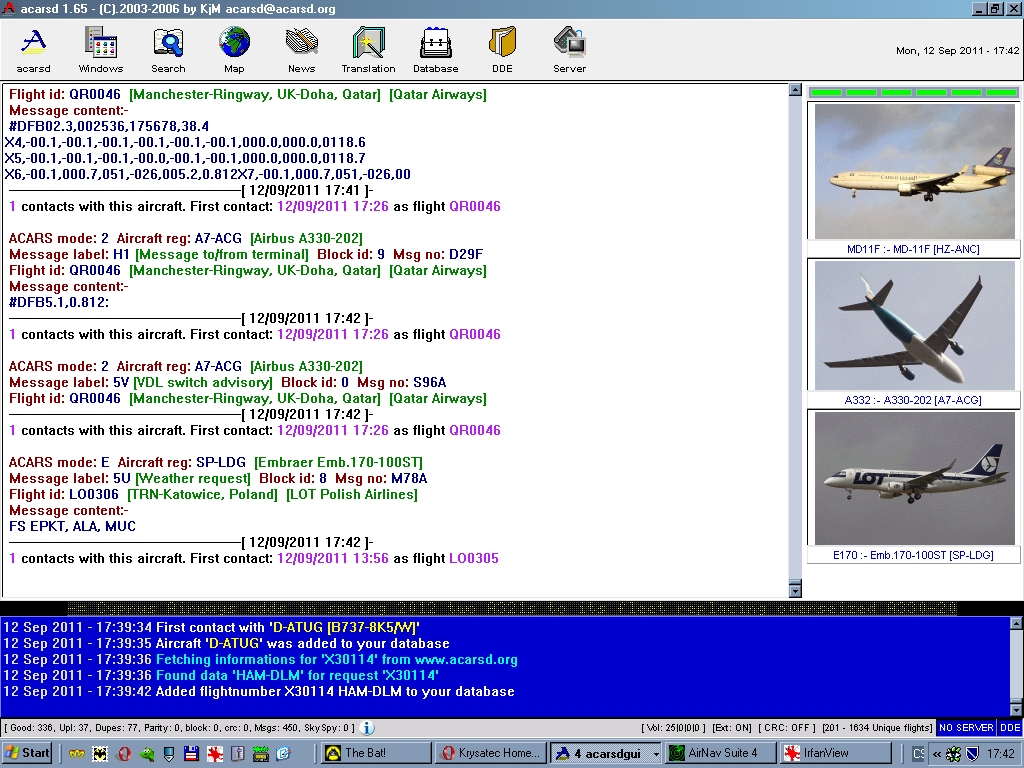Click the '[CRC: OFF]' status entry
The image size is (1024, 768).
786,728
